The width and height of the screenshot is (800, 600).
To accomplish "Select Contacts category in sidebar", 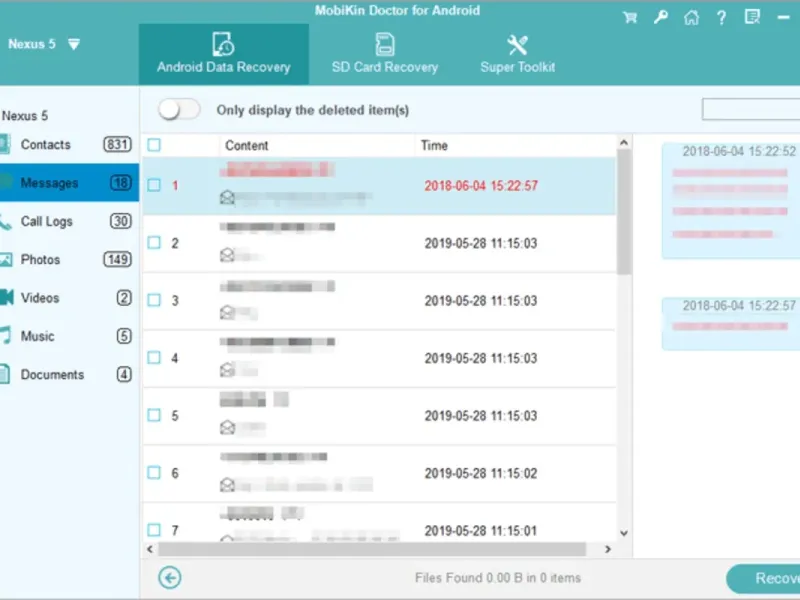I will pyautogui.click(x=69, y=144).
